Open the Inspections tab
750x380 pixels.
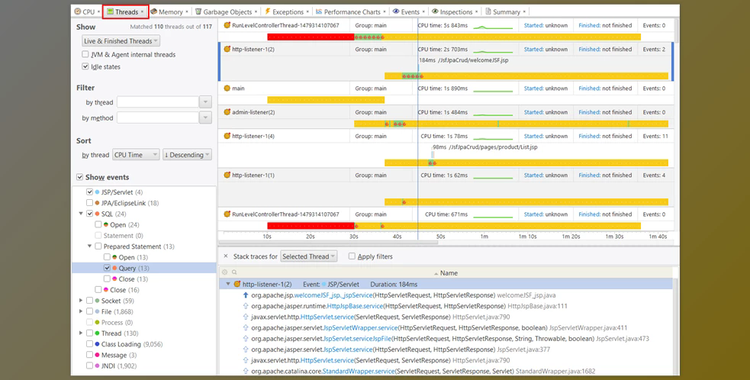[x=455, y=12]
